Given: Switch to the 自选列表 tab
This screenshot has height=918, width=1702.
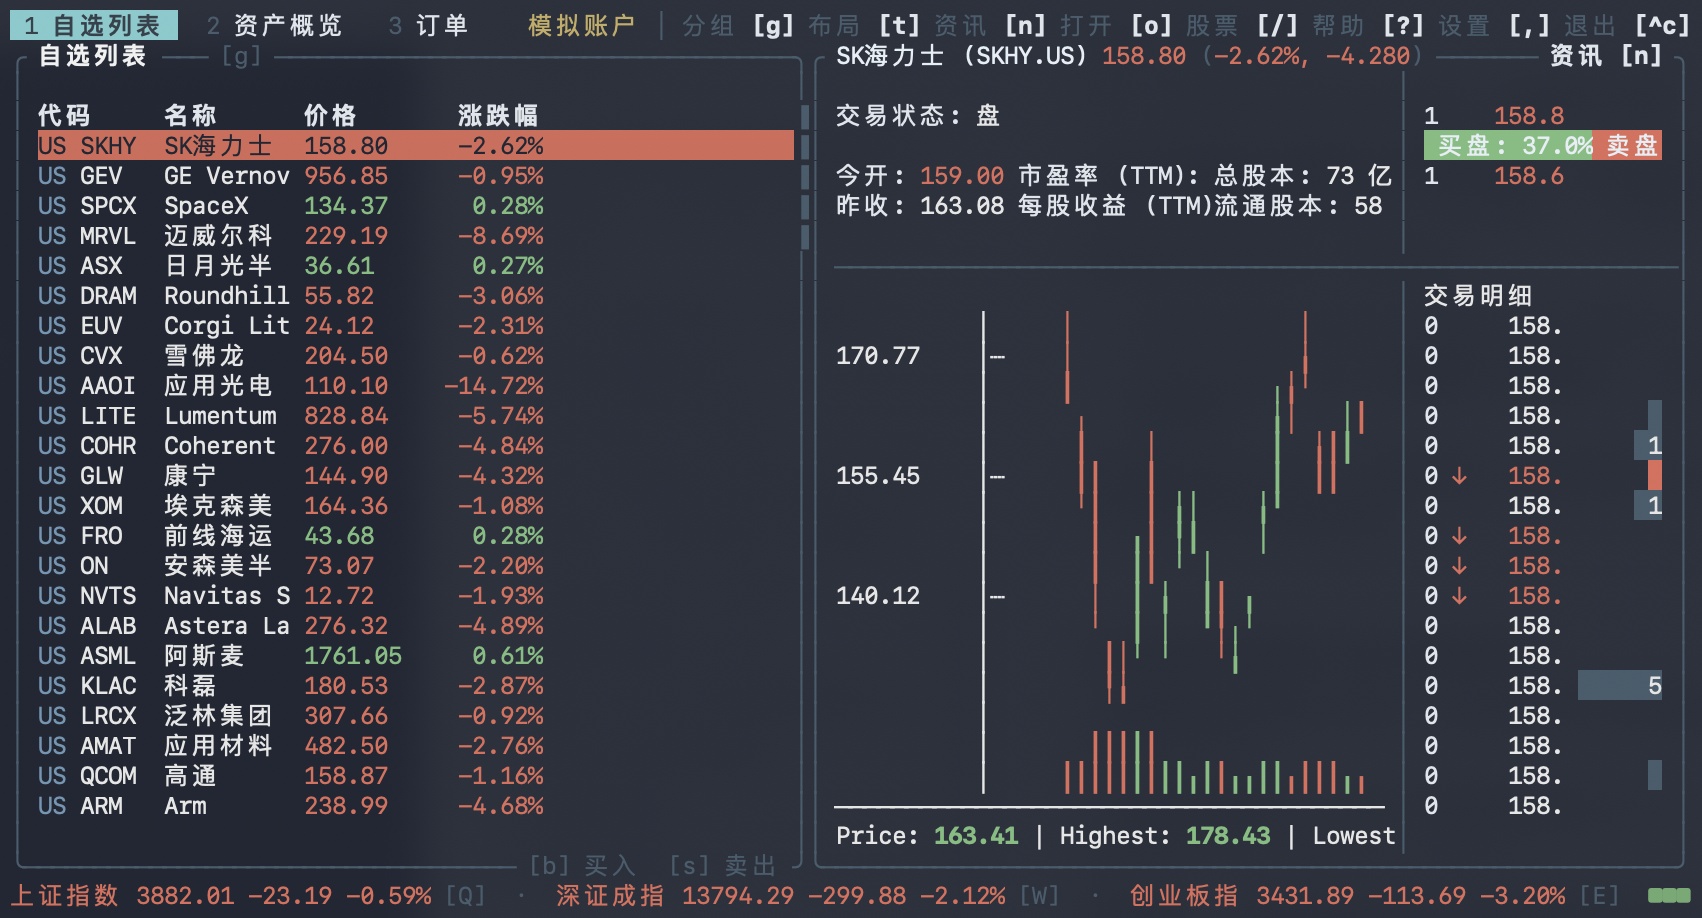Looking at the screenshot, I should pos(93,25).
